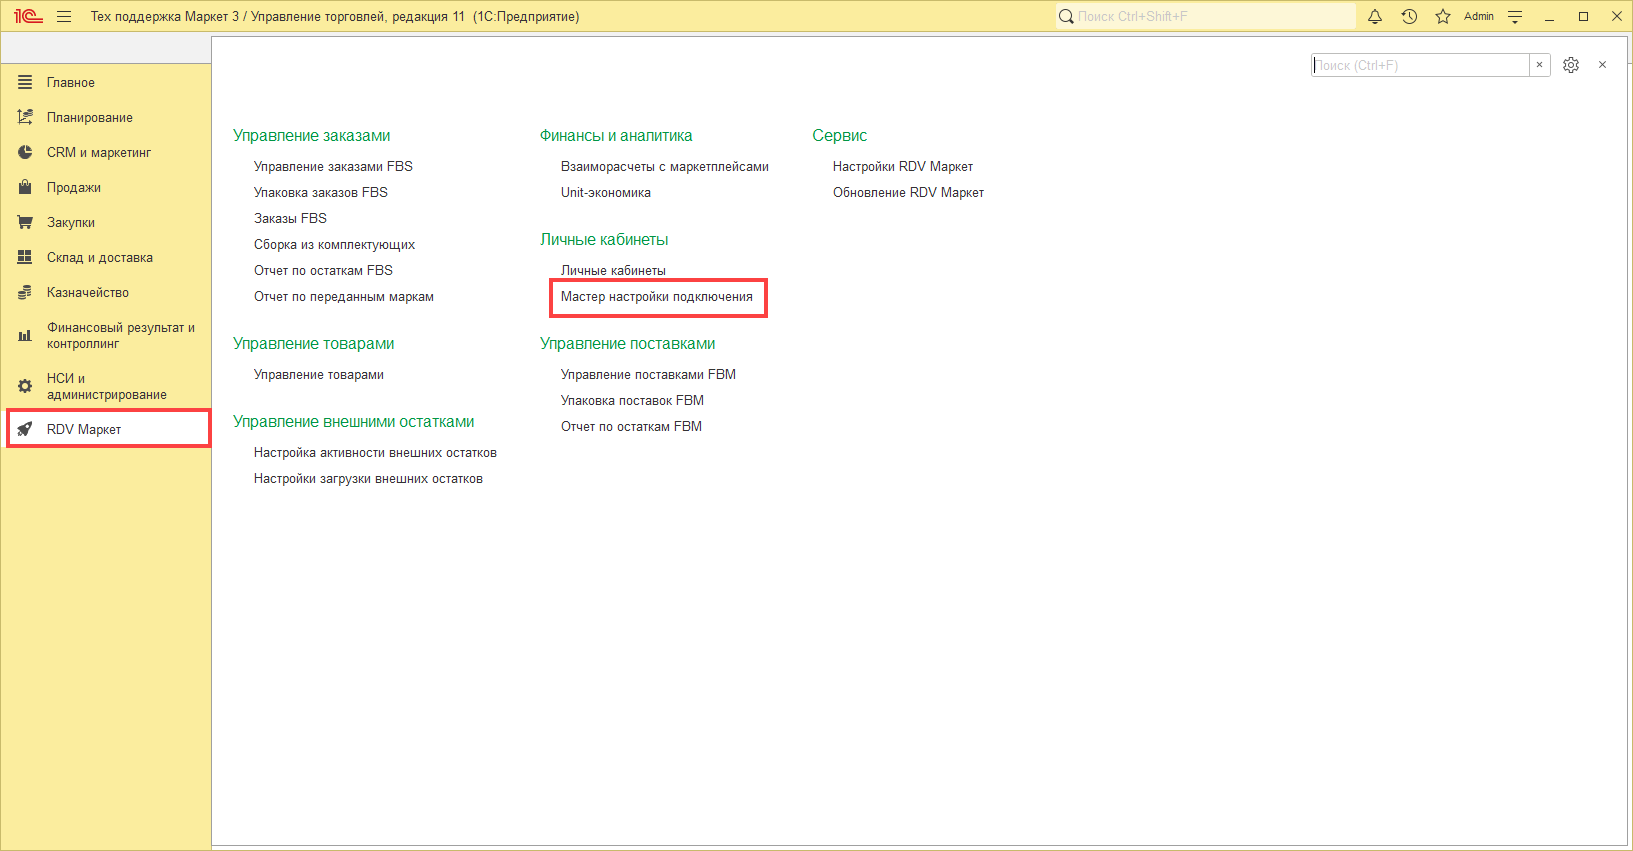
Task: Click the Сервис group heading
Action: pos(840,135)
